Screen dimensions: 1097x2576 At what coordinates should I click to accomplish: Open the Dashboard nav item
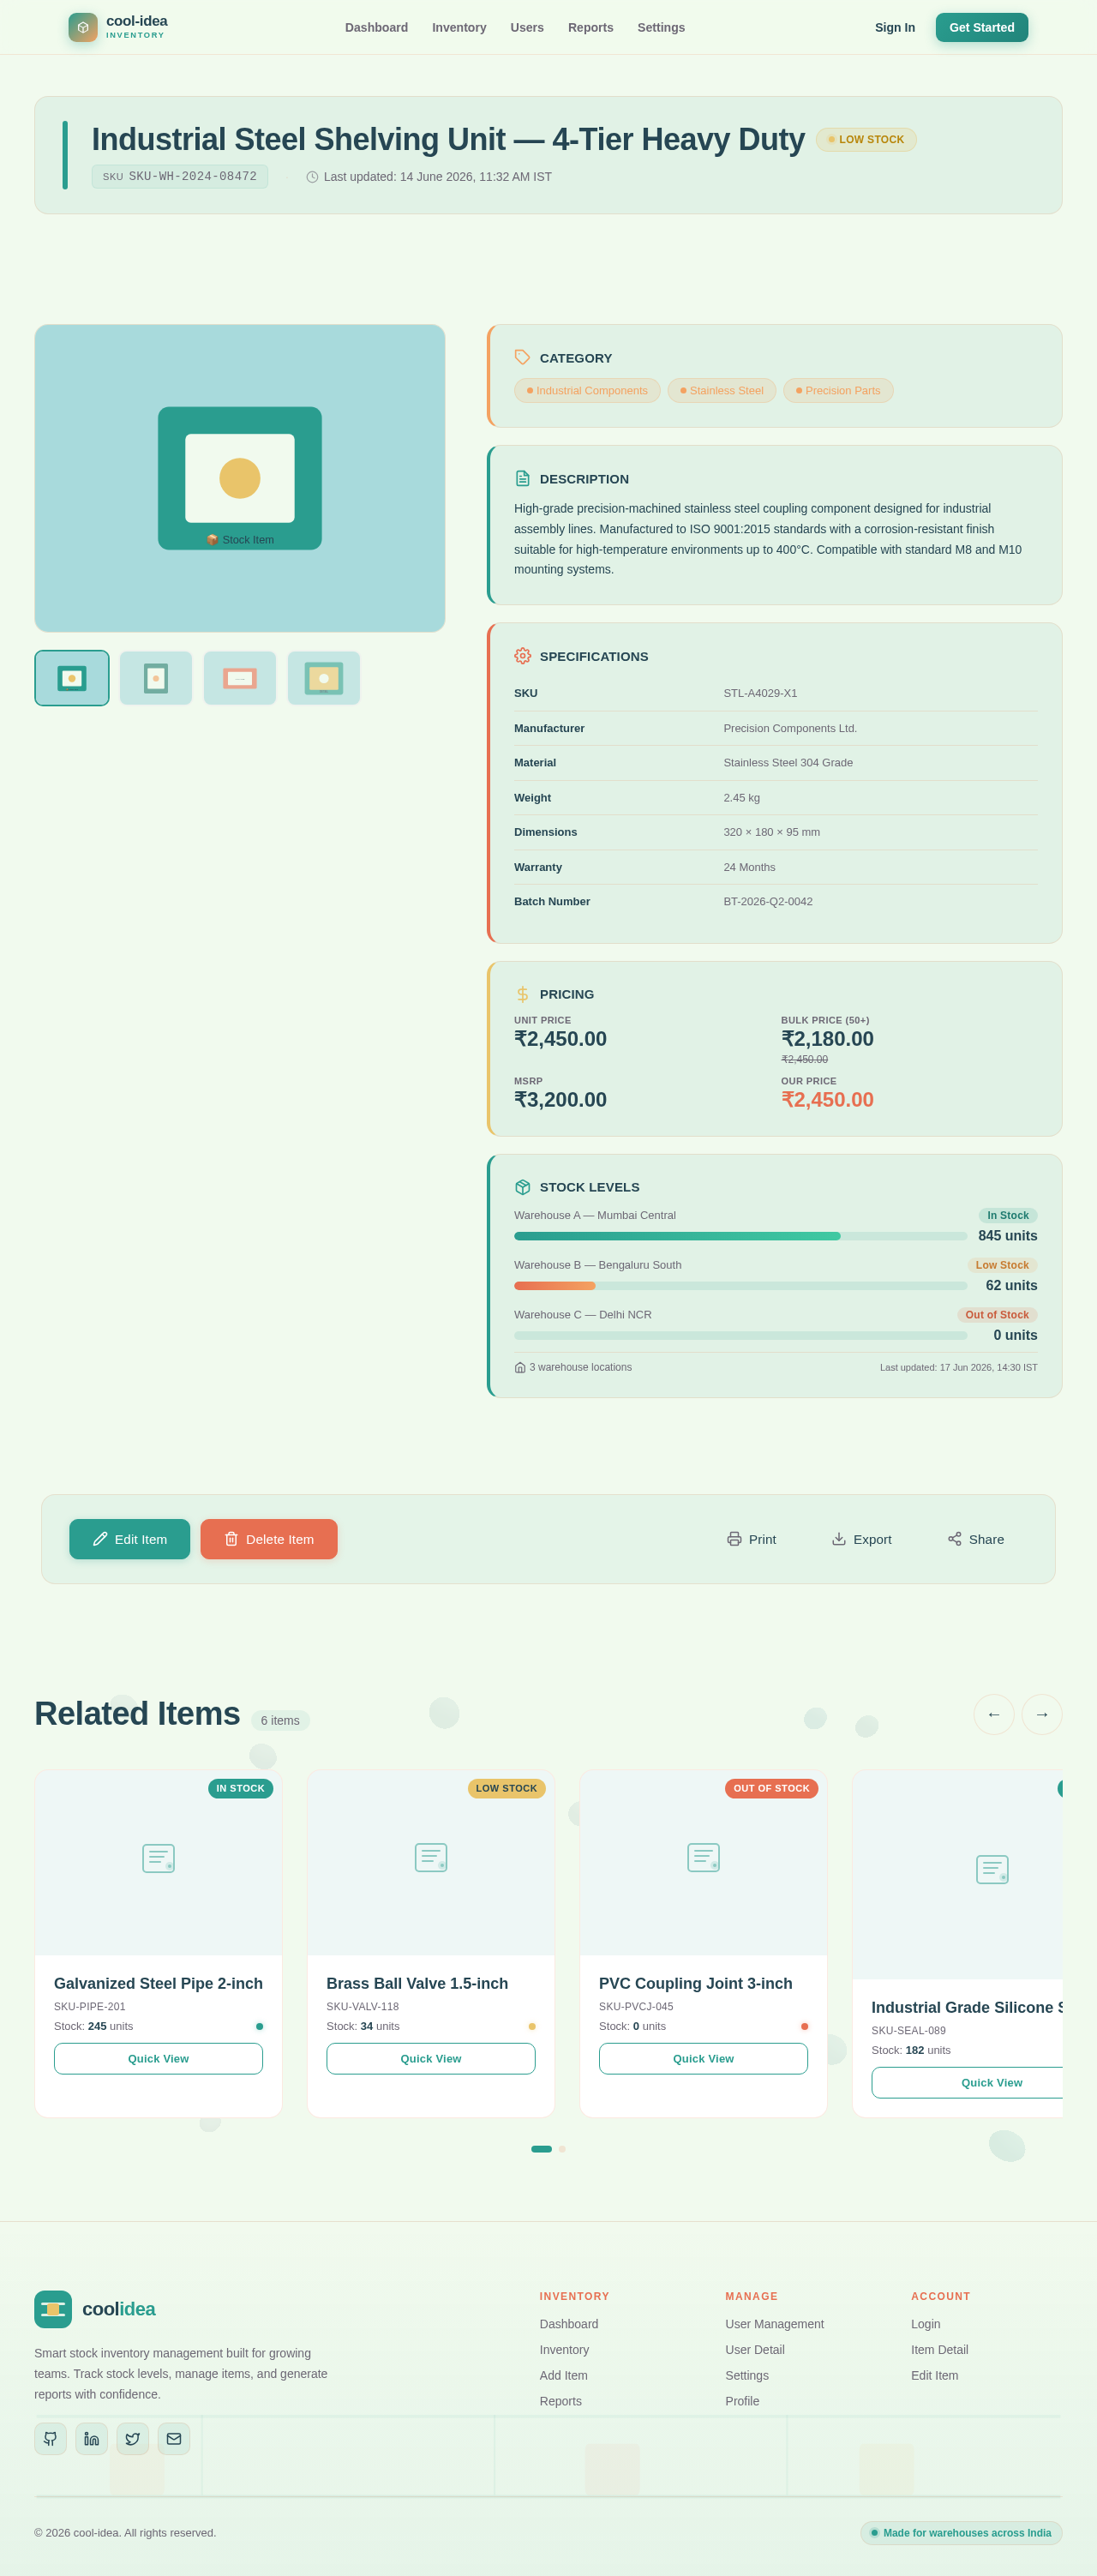pyautogui.click(x=376, y=27)
